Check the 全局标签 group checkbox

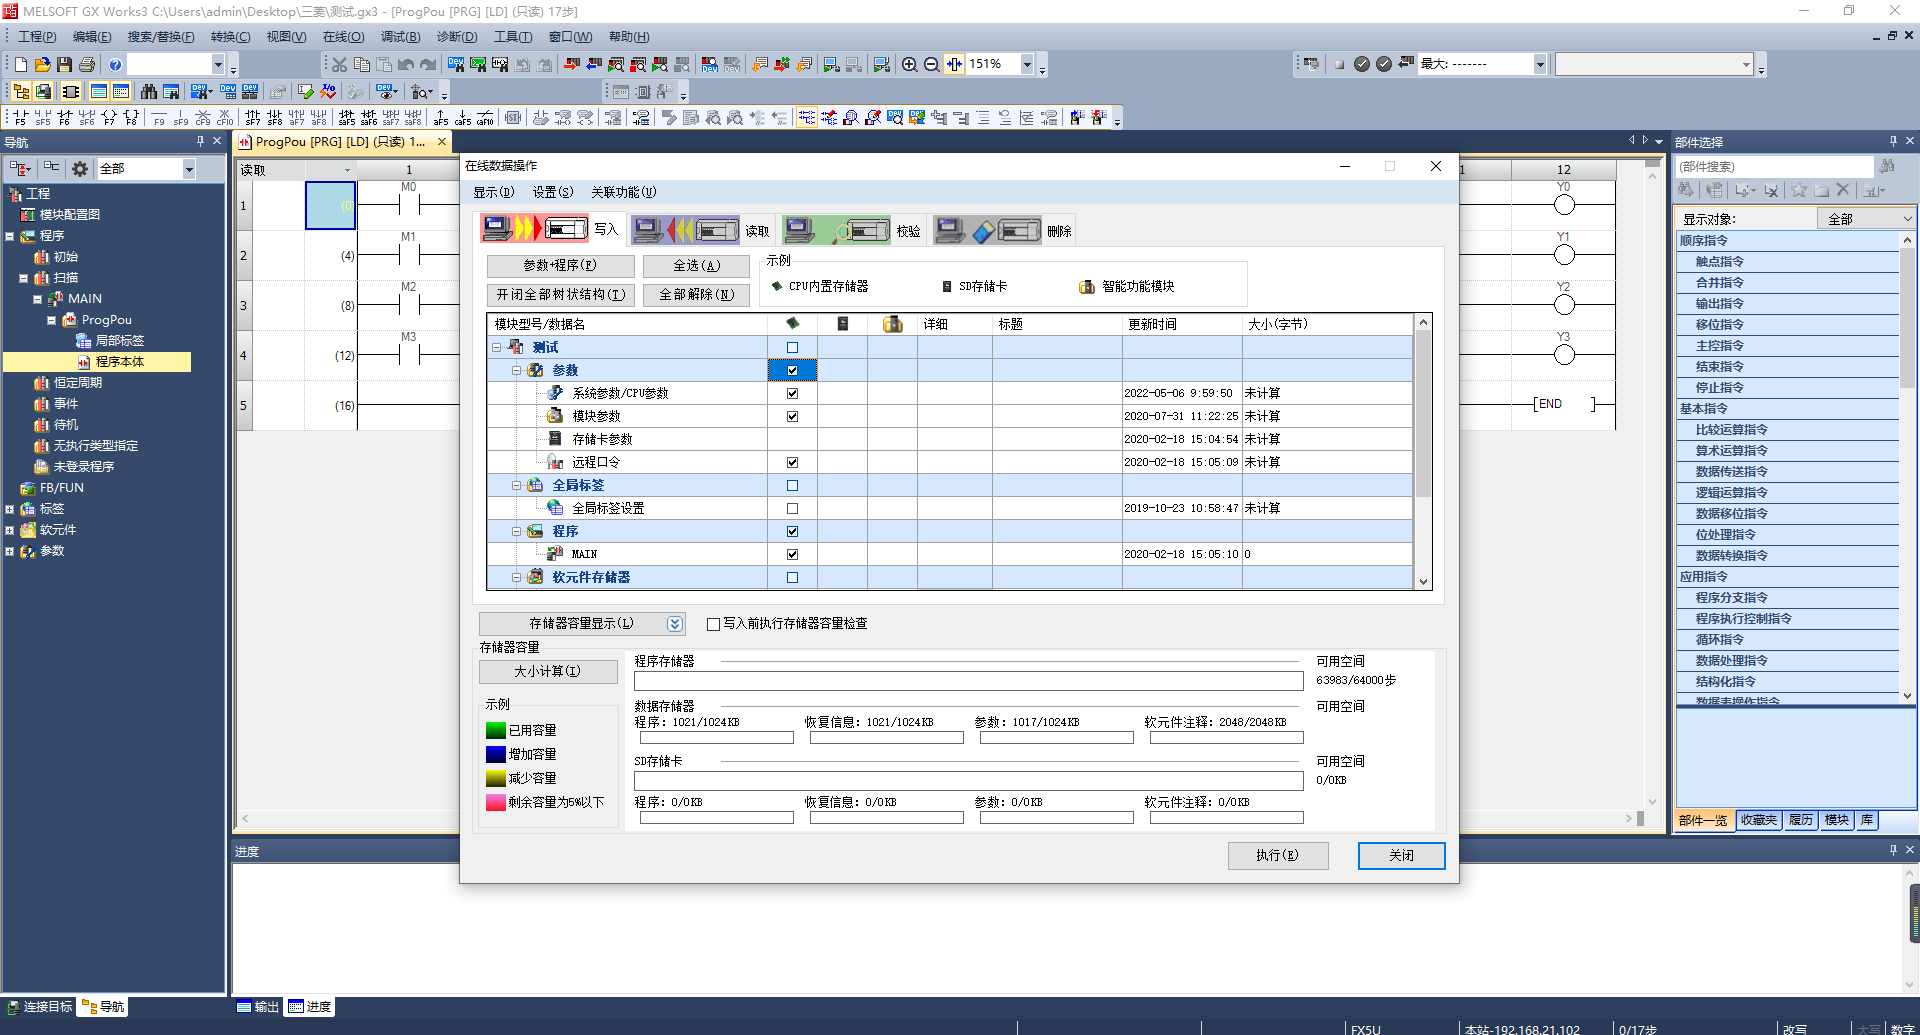point(793,485)
